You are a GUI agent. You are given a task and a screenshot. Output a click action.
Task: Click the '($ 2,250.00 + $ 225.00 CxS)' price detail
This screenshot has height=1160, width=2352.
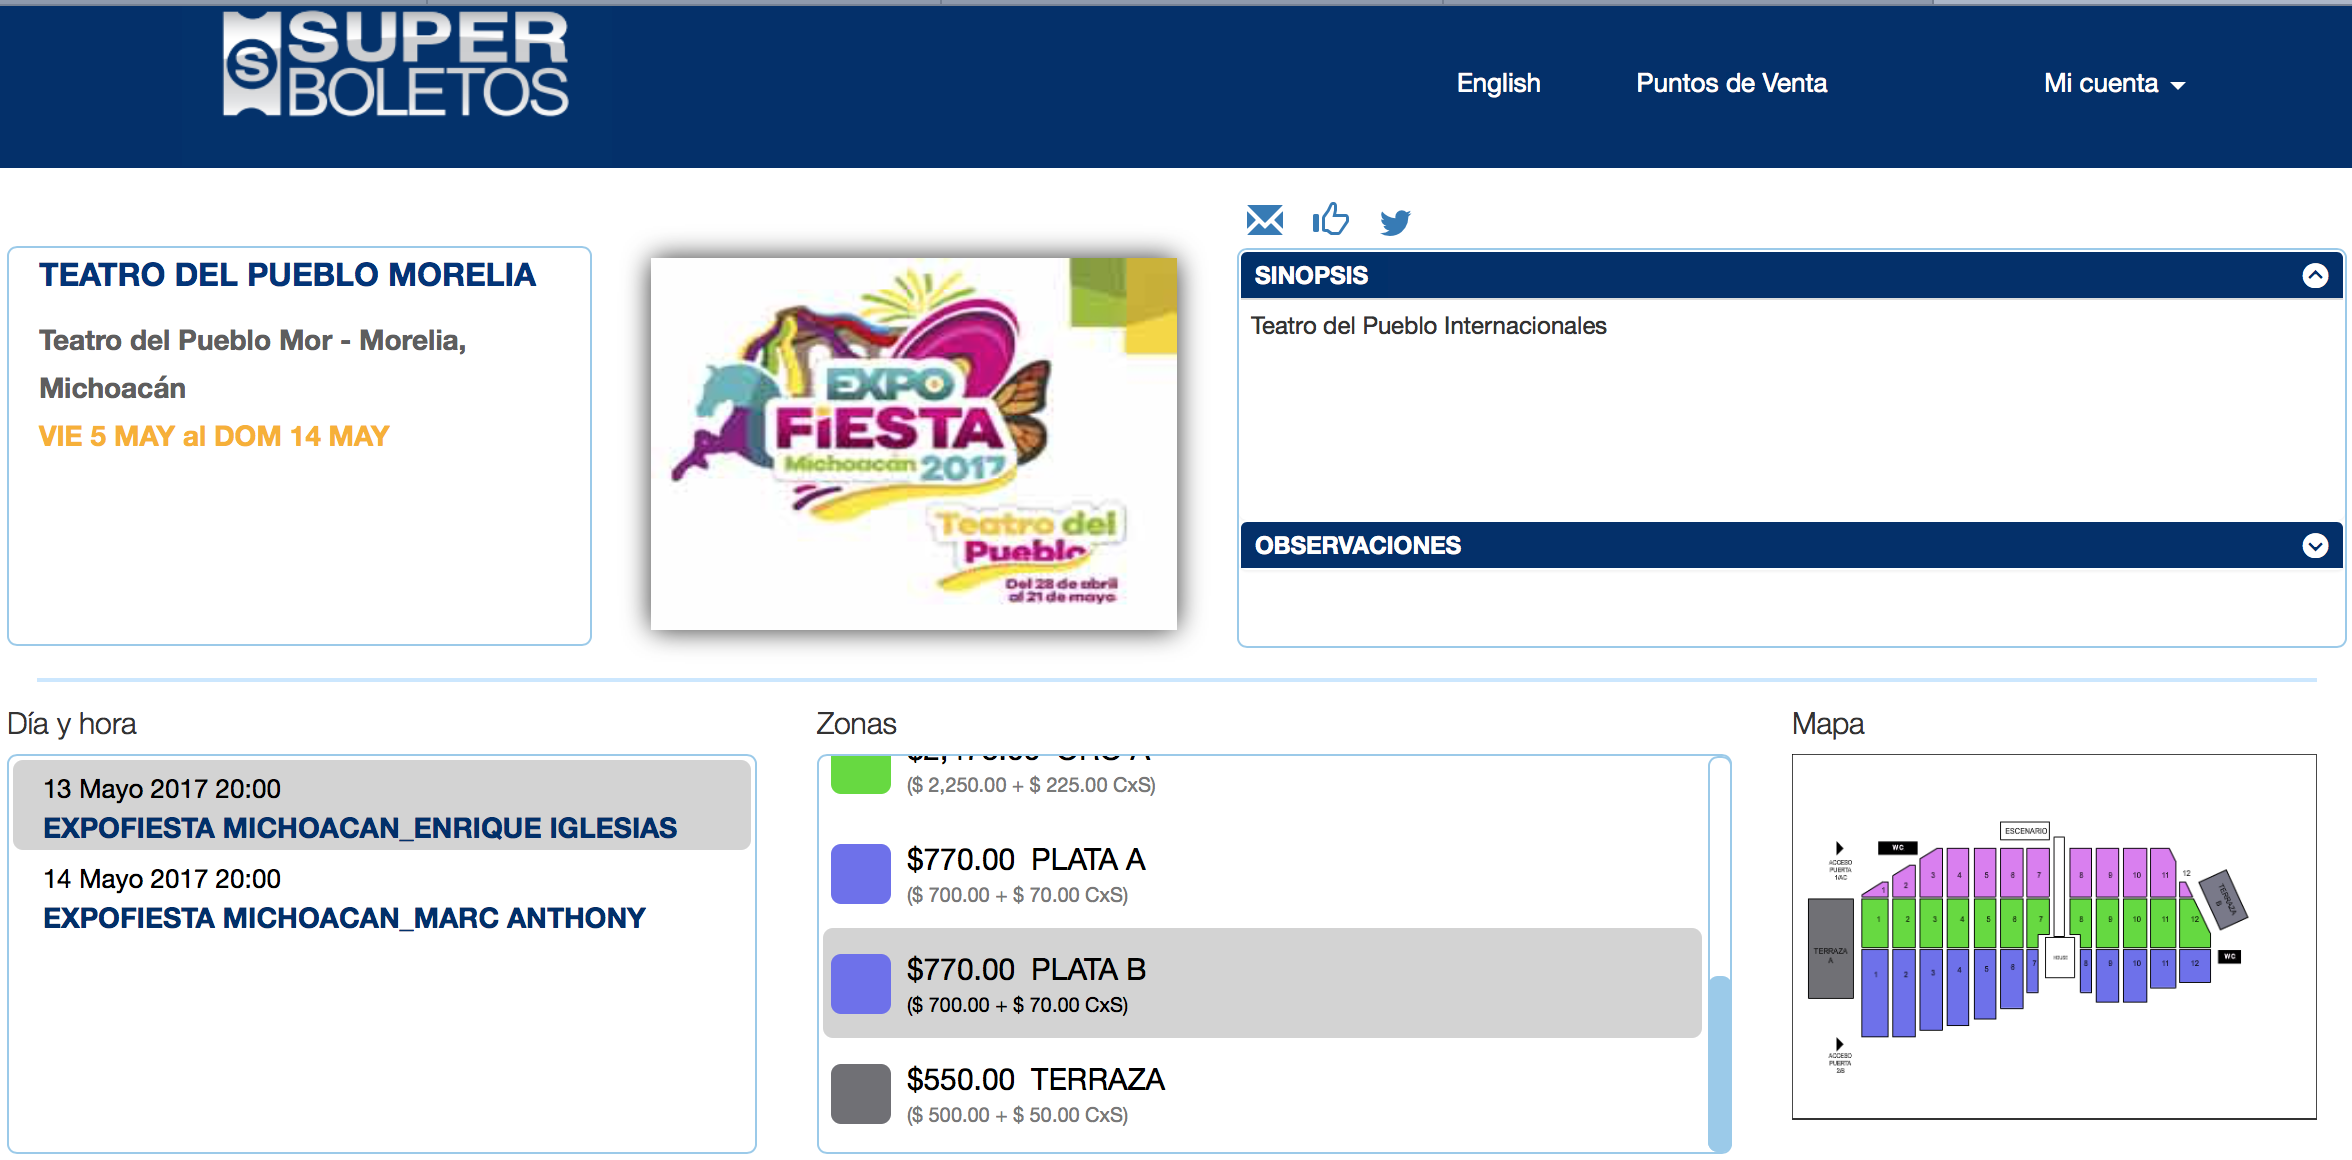[1031, 785]
